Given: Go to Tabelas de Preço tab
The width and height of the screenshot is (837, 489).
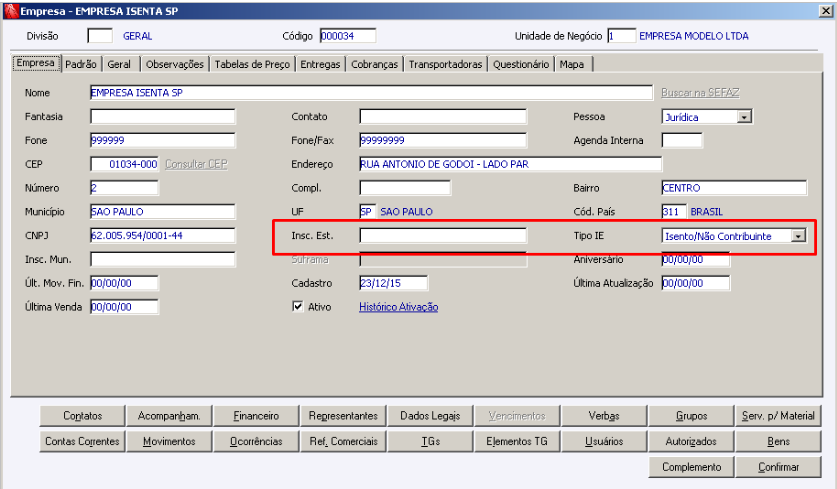Looking at the screenshot, I should point(252,64).
